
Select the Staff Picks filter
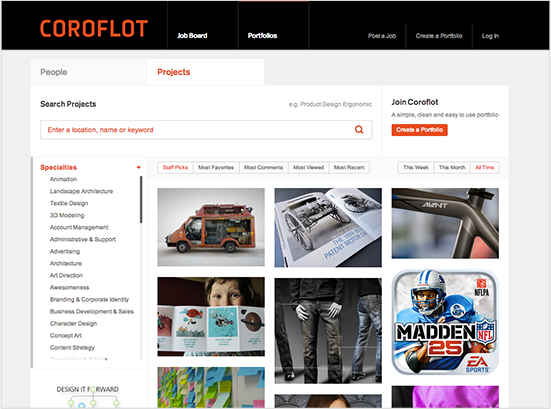click(175, 168)
